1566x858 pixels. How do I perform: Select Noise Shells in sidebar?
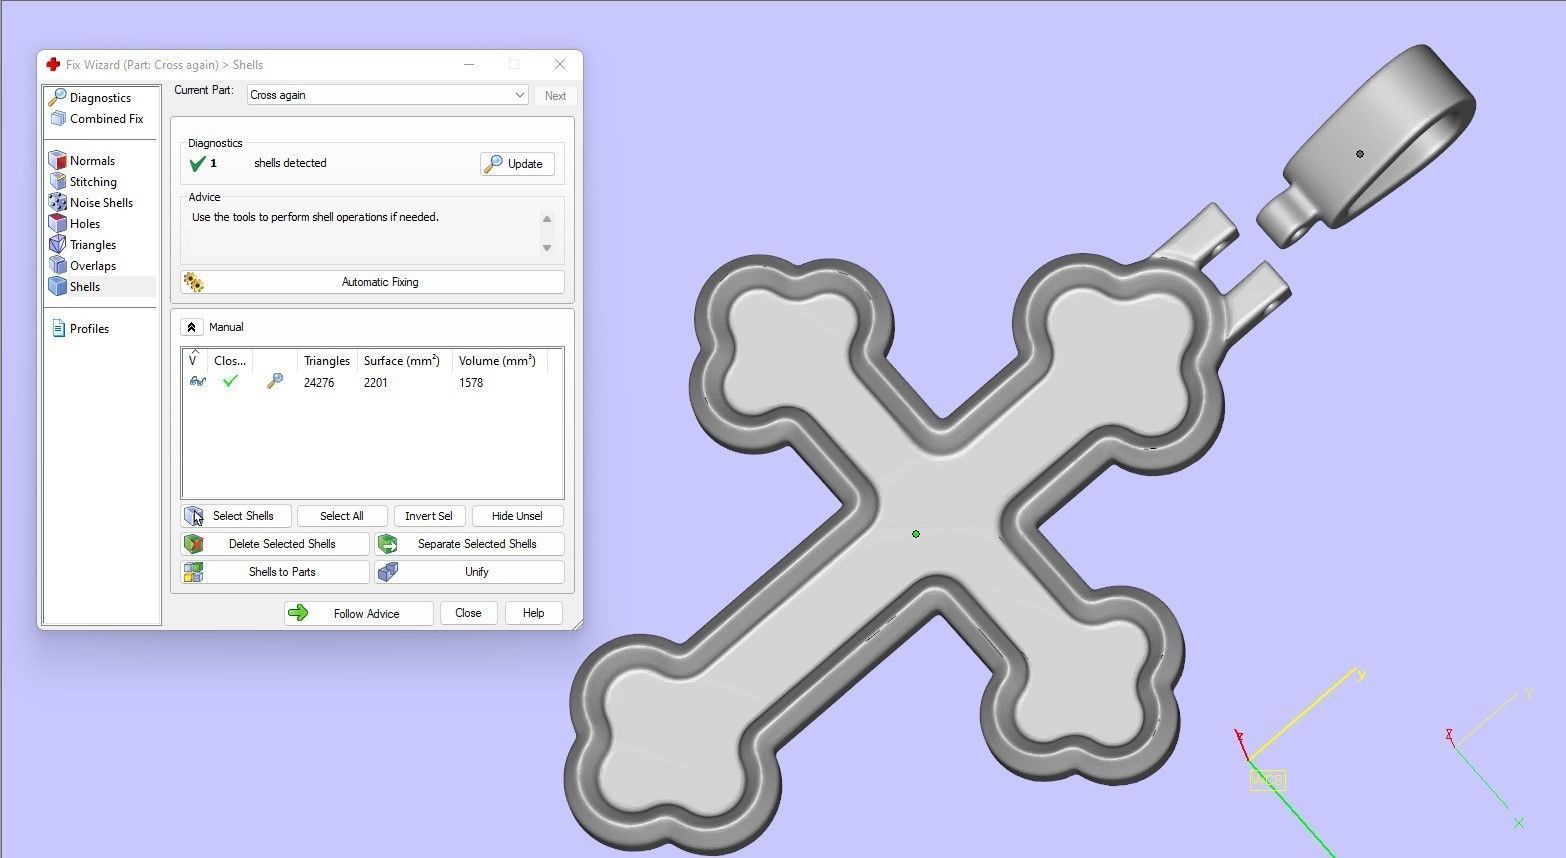click(101, 203)
